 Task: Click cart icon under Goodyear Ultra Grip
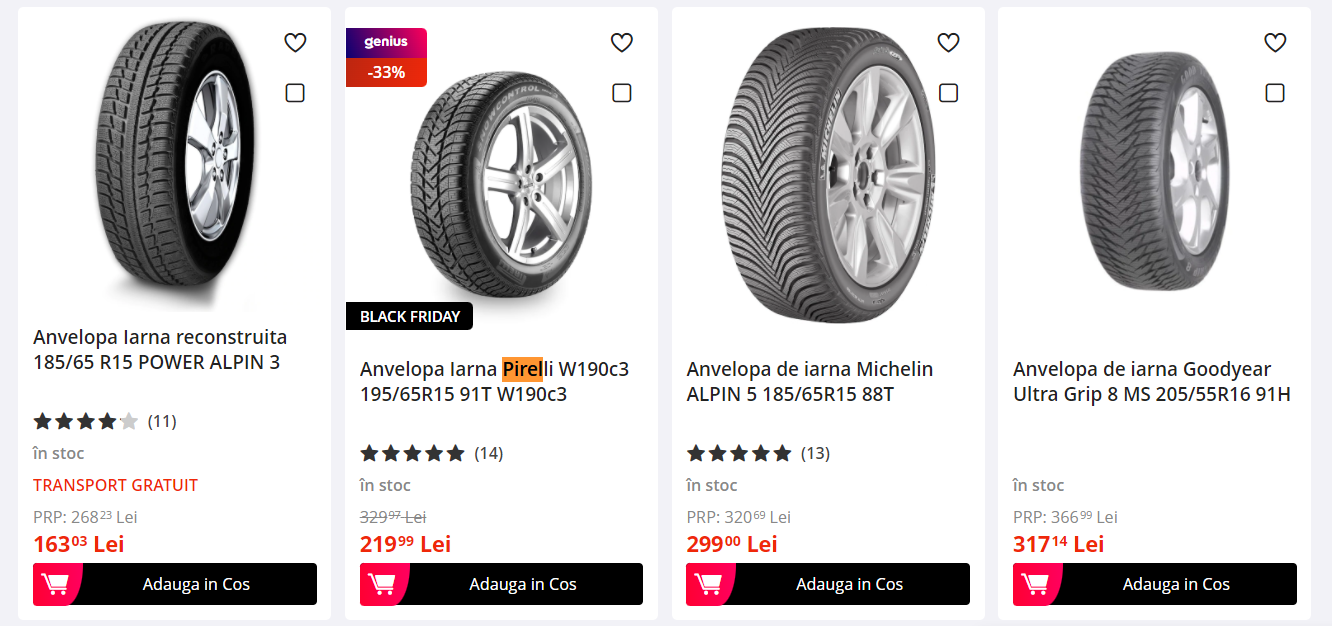coord(1036,584)
